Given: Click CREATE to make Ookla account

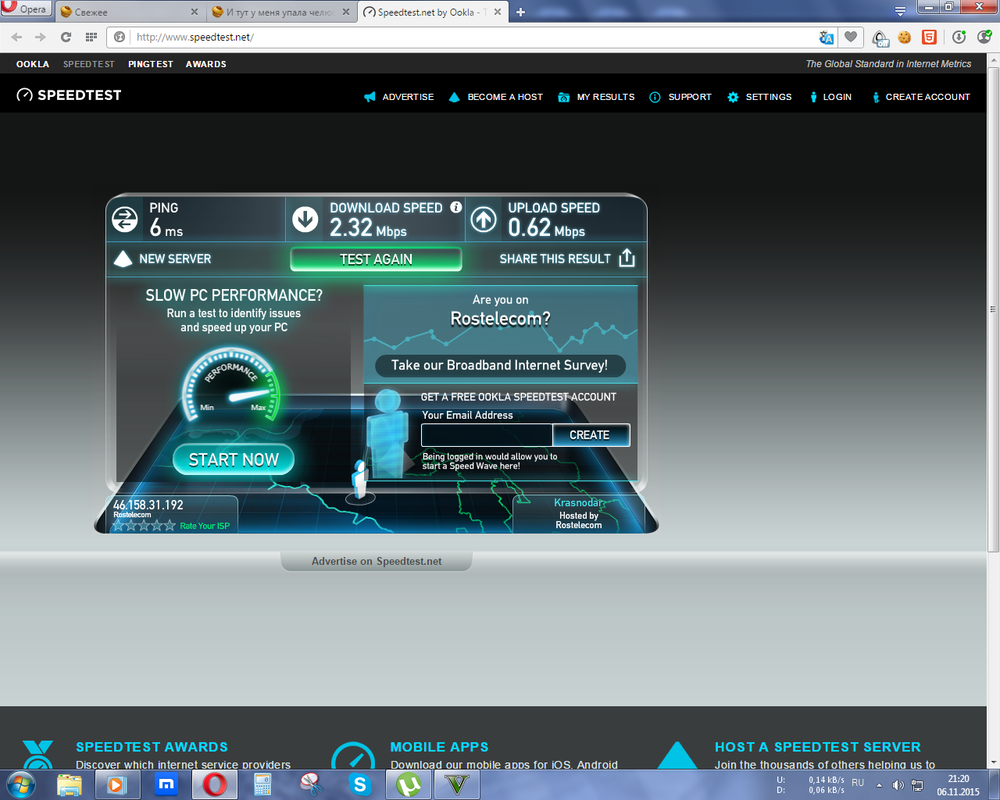Looking at the screenshot, I should tap(590, 435).
